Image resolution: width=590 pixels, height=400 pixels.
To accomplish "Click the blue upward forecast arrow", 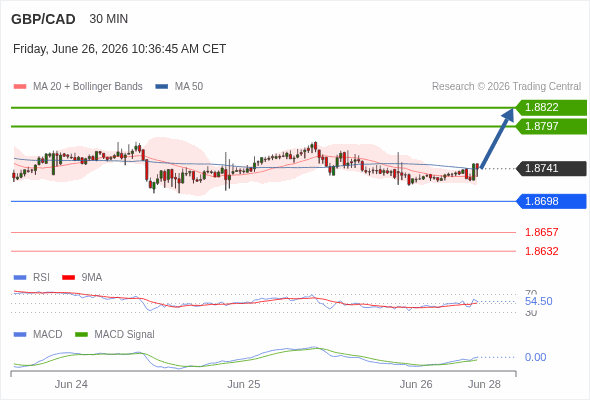I will click(x=497, y=138).
